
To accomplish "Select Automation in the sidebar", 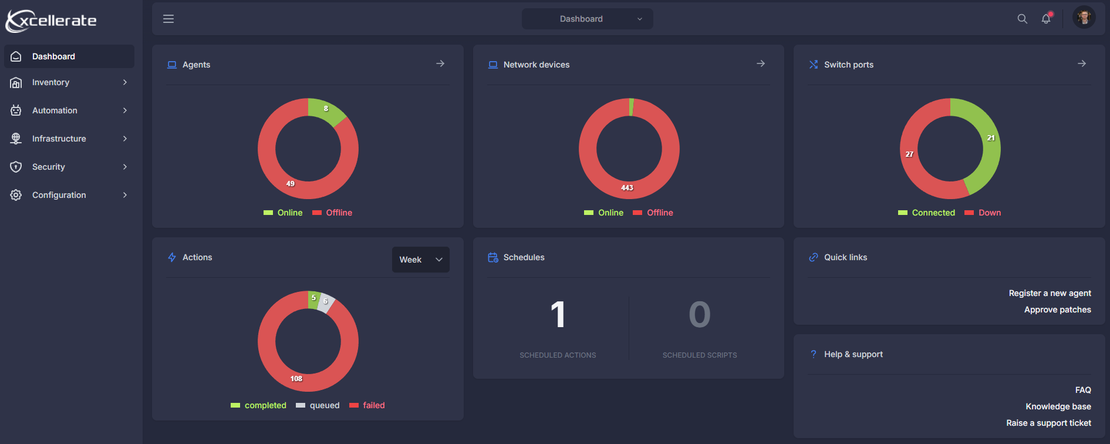I will pyautogui.click(x=69, y=110).
